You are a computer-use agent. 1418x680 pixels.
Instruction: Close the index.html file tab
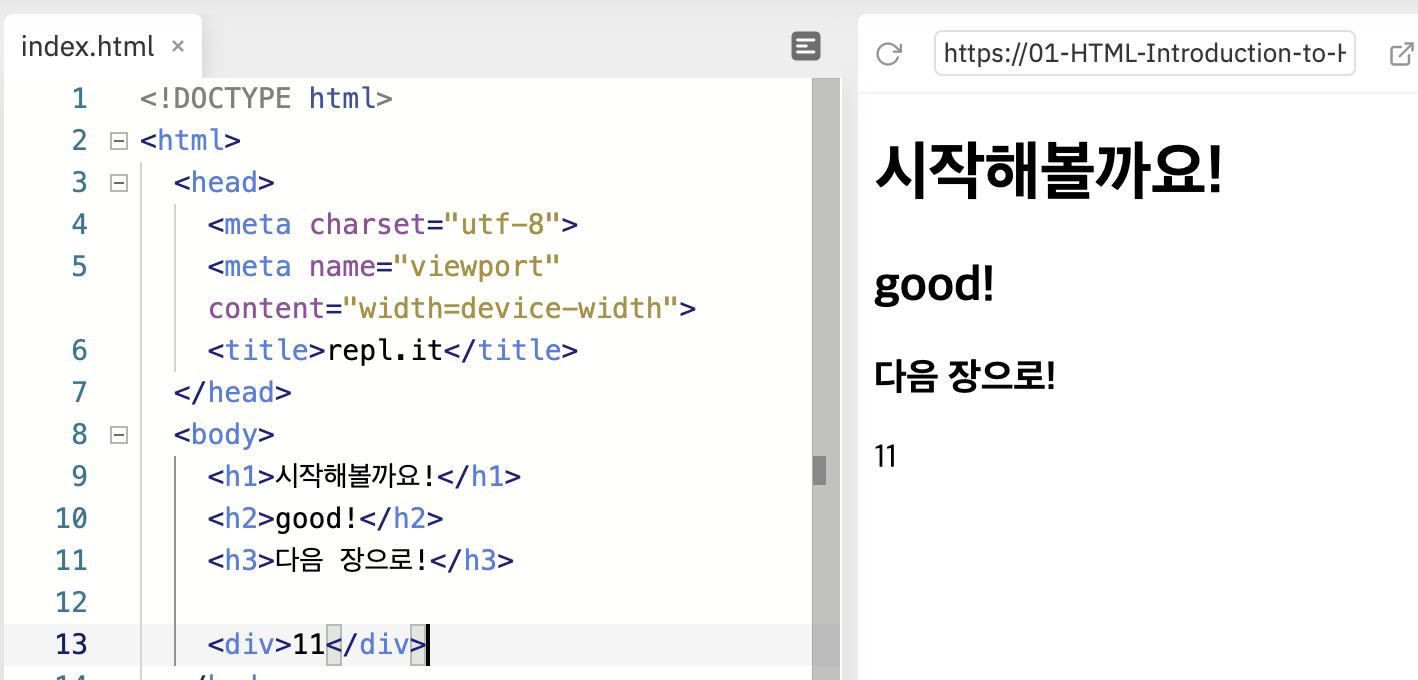click(177, 46)
